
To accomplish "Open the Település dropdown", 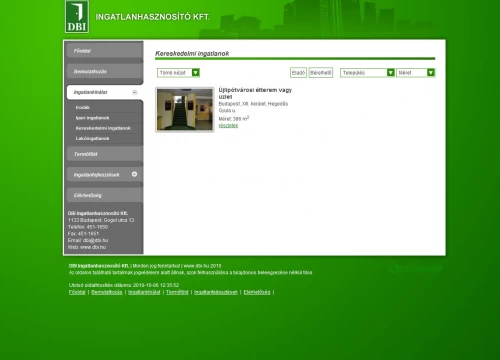I will coord(367,73).
